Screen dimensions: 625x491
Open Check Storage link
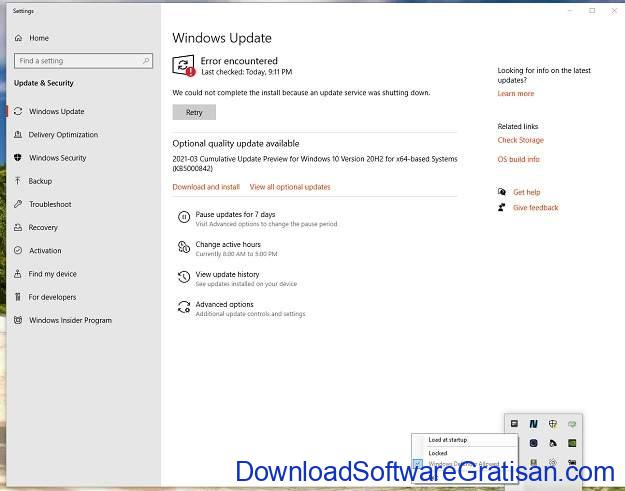coord(521,140)
